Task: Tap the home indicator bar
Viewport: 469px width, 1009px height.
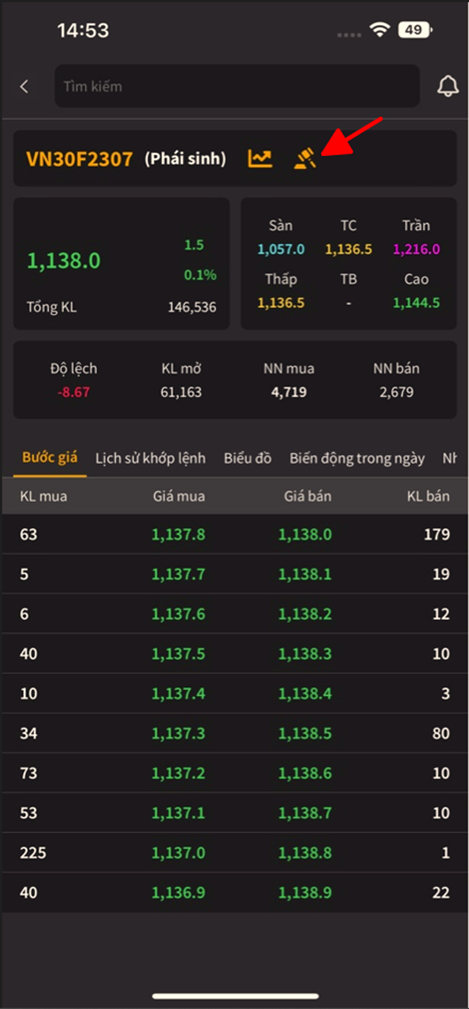Action: click(x=235, y=996)
